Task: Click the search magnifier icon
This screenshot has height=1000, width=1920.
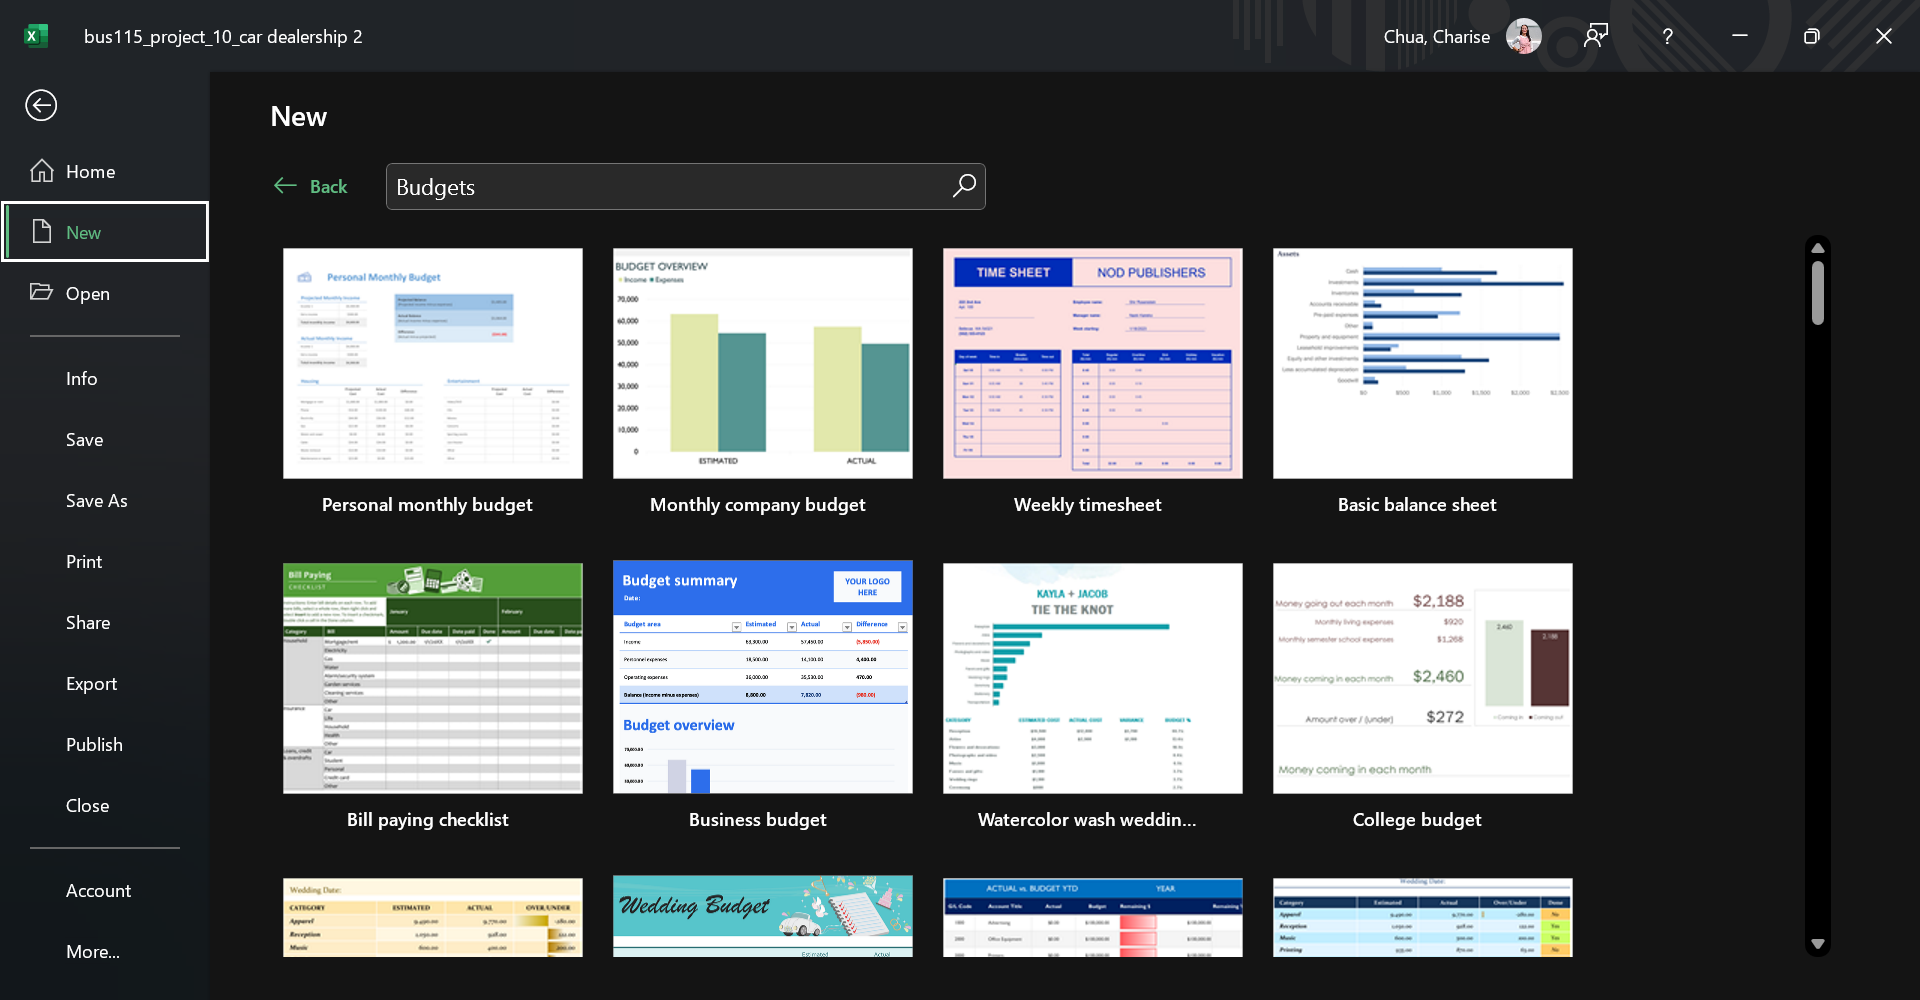Action: (964, 186)
